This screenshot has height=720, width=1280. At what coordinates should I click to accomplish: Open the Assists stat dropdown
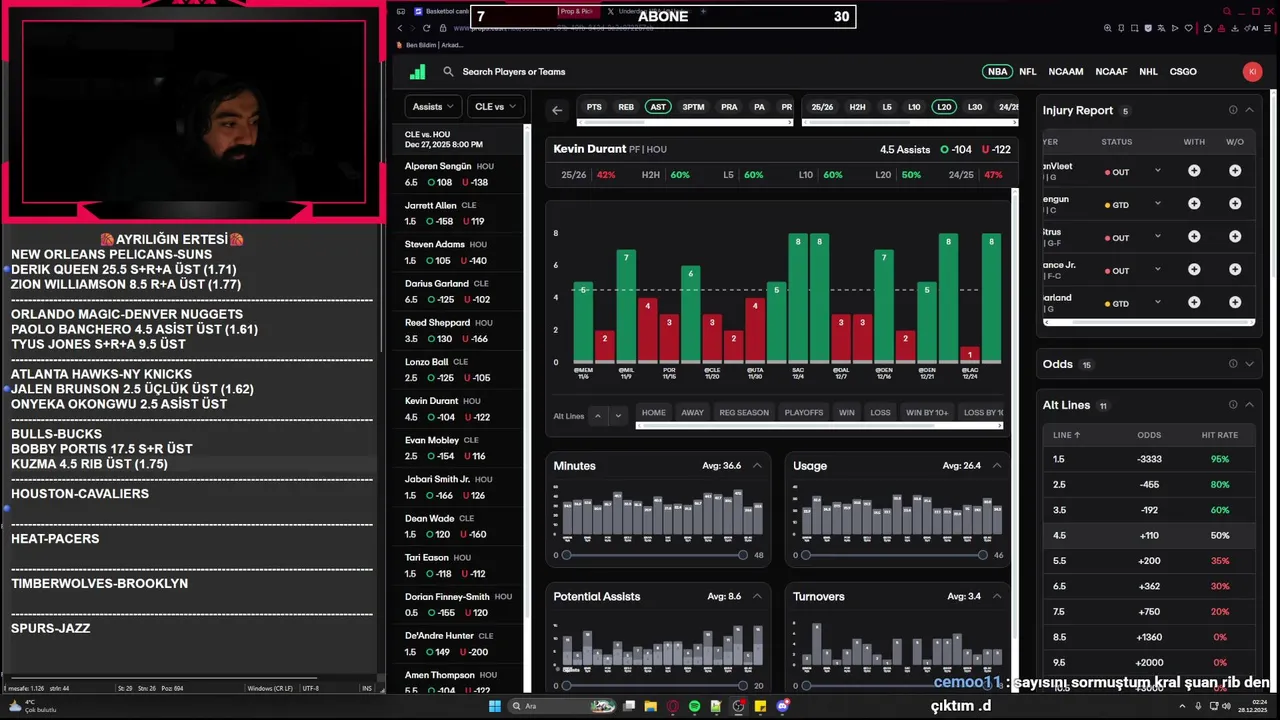433,107
